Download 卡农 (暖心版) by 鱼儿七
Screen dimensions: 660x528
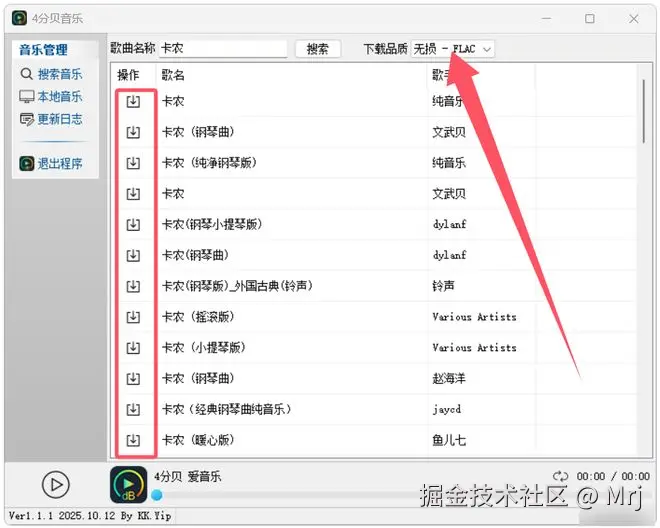133,440
